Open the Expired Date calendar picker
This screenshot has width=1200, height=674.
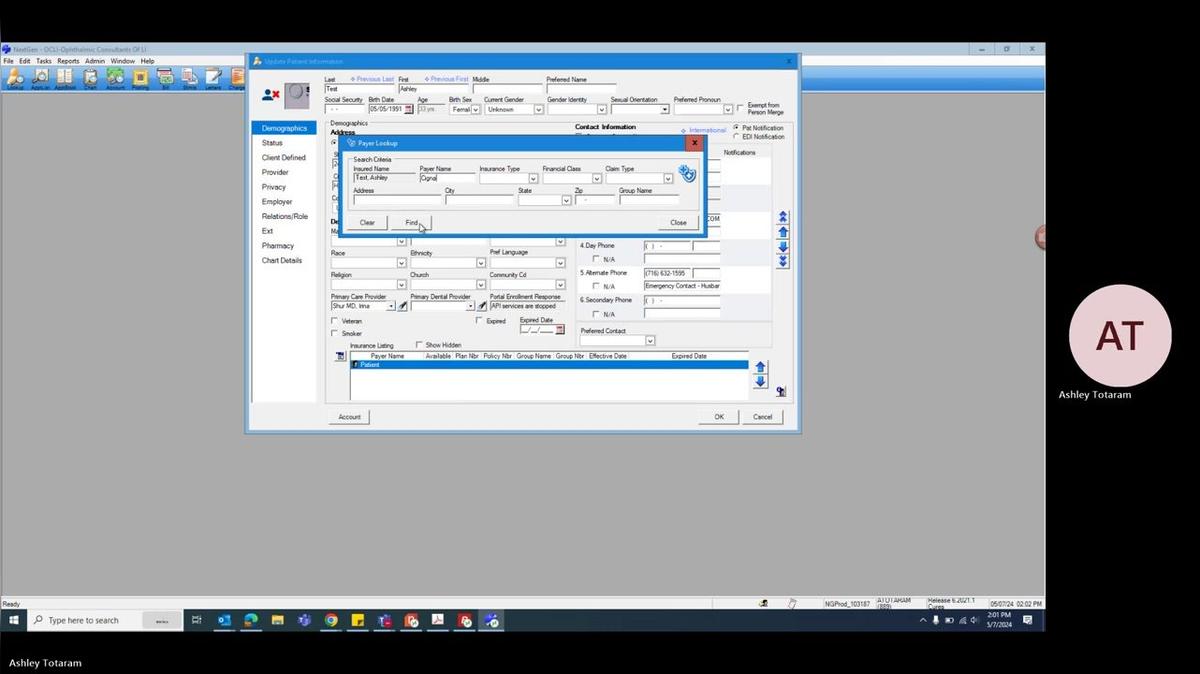pyautogui.click(x=558, y=328)
